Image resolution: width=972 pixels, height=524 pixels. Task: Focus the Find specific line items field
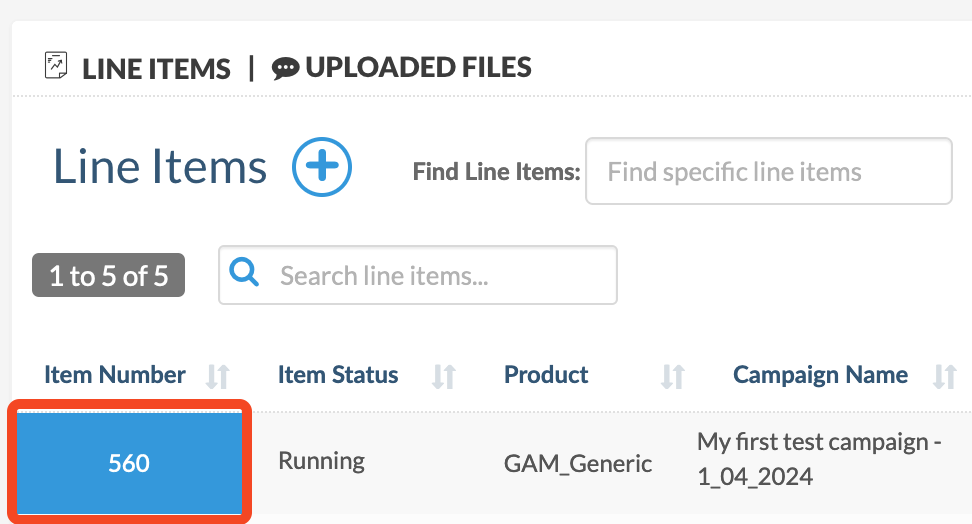pyautogui.click(x=769, y=171)
